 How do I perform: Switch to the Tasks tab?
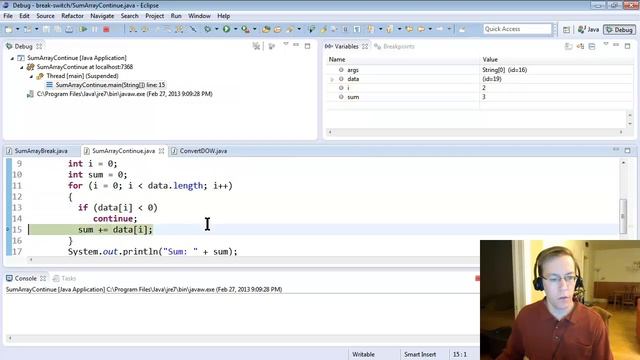(x=64, y=278)
